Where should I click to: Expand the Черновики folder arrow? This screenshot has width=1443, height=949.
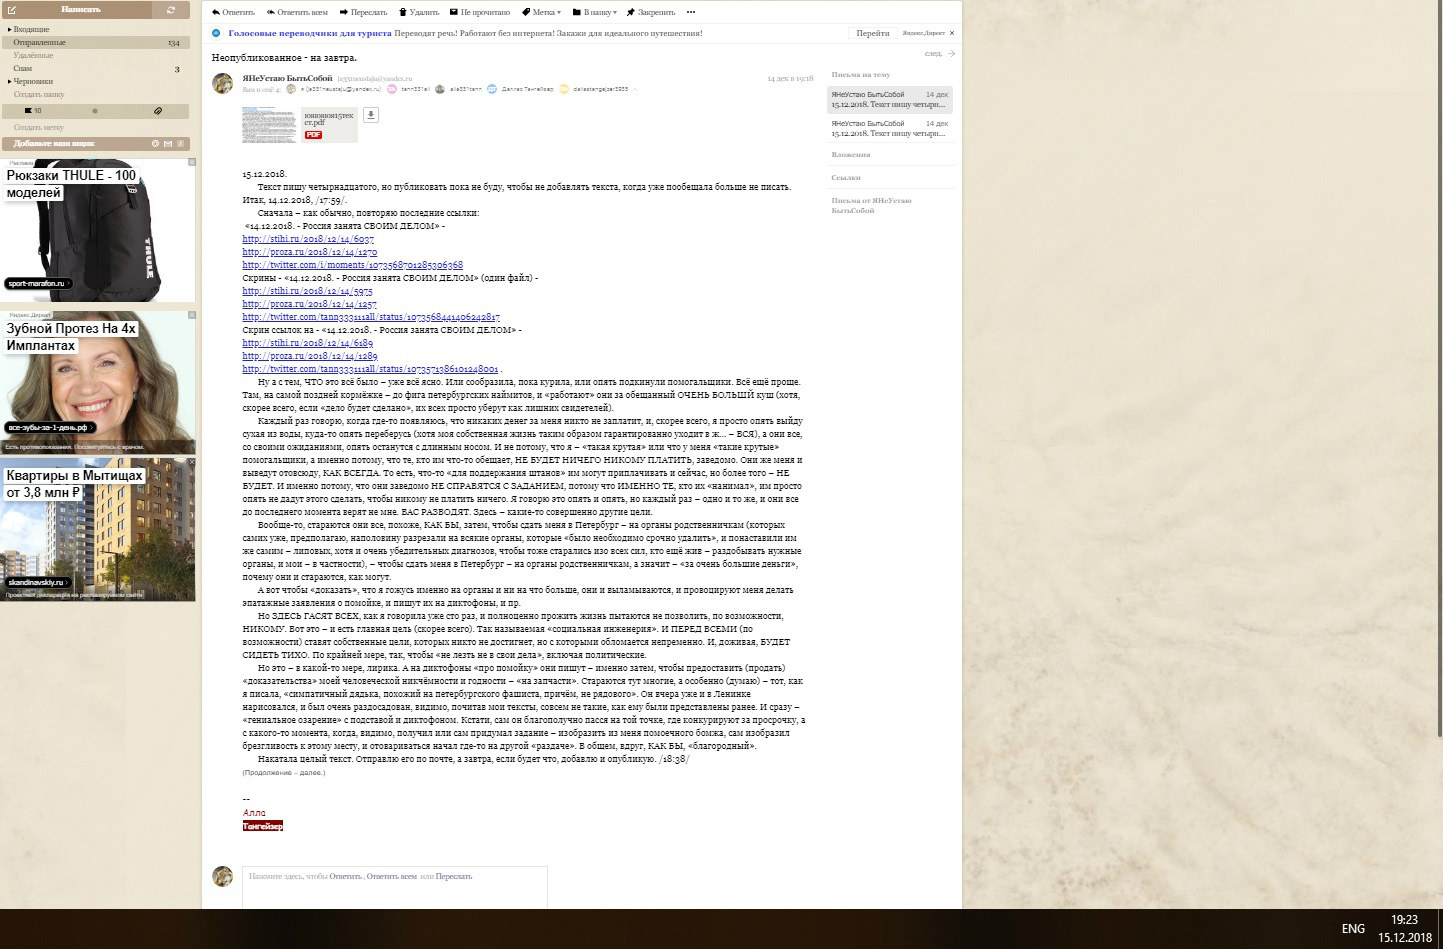point(10,82)
